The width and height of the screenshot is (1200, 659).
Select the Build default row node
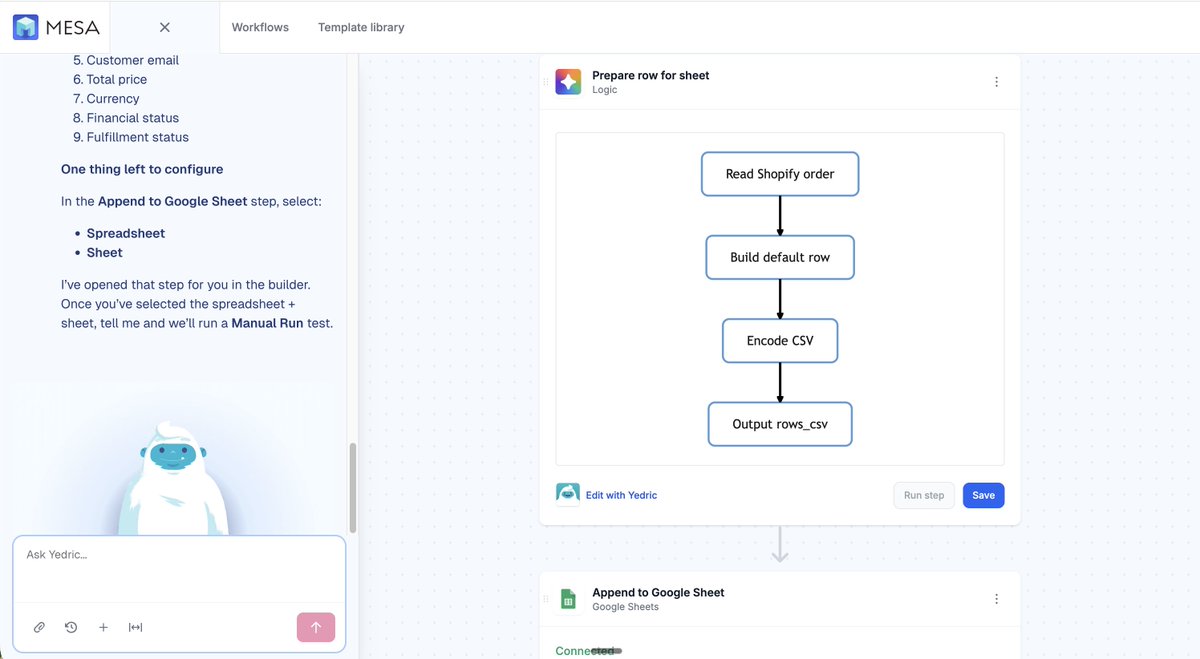pyautogui.click(x=780, y=257)
